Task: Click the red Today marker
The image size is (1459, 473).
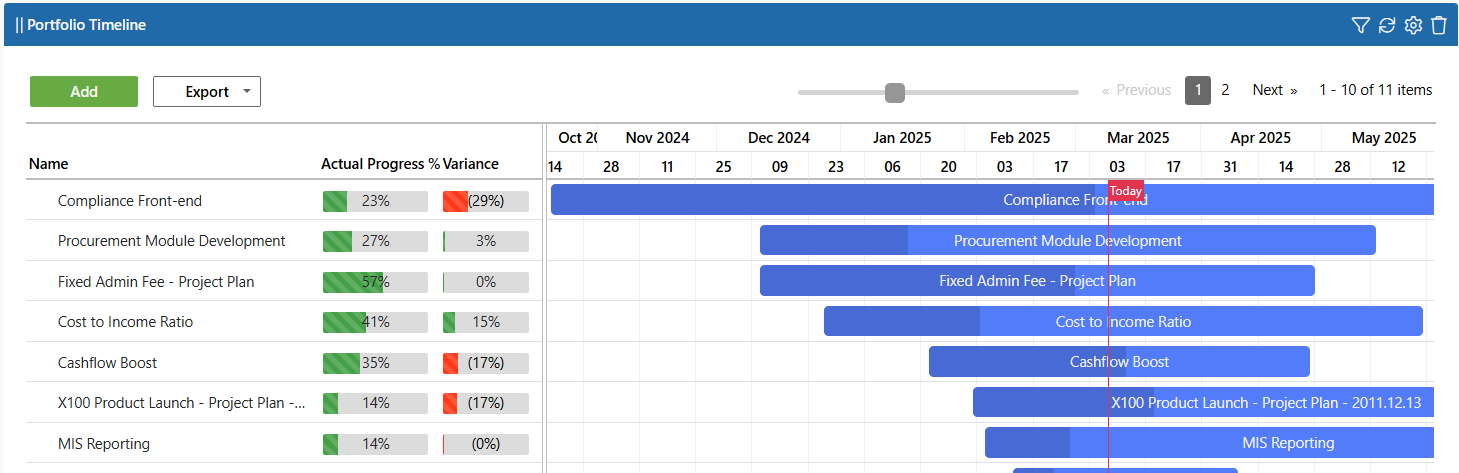Action: (x=1126, y=191)
